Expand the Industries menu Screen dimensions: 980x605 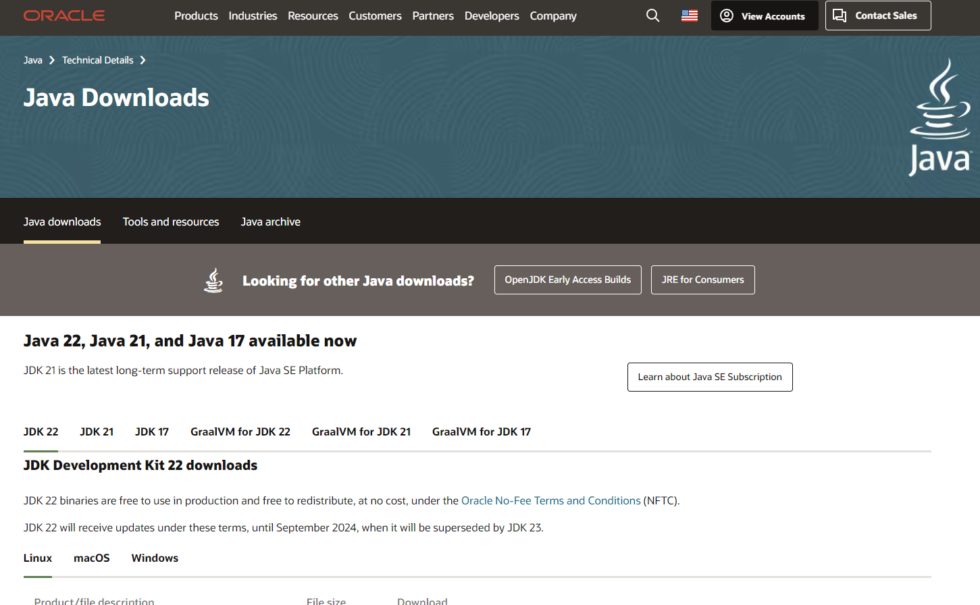click(253, 16)
